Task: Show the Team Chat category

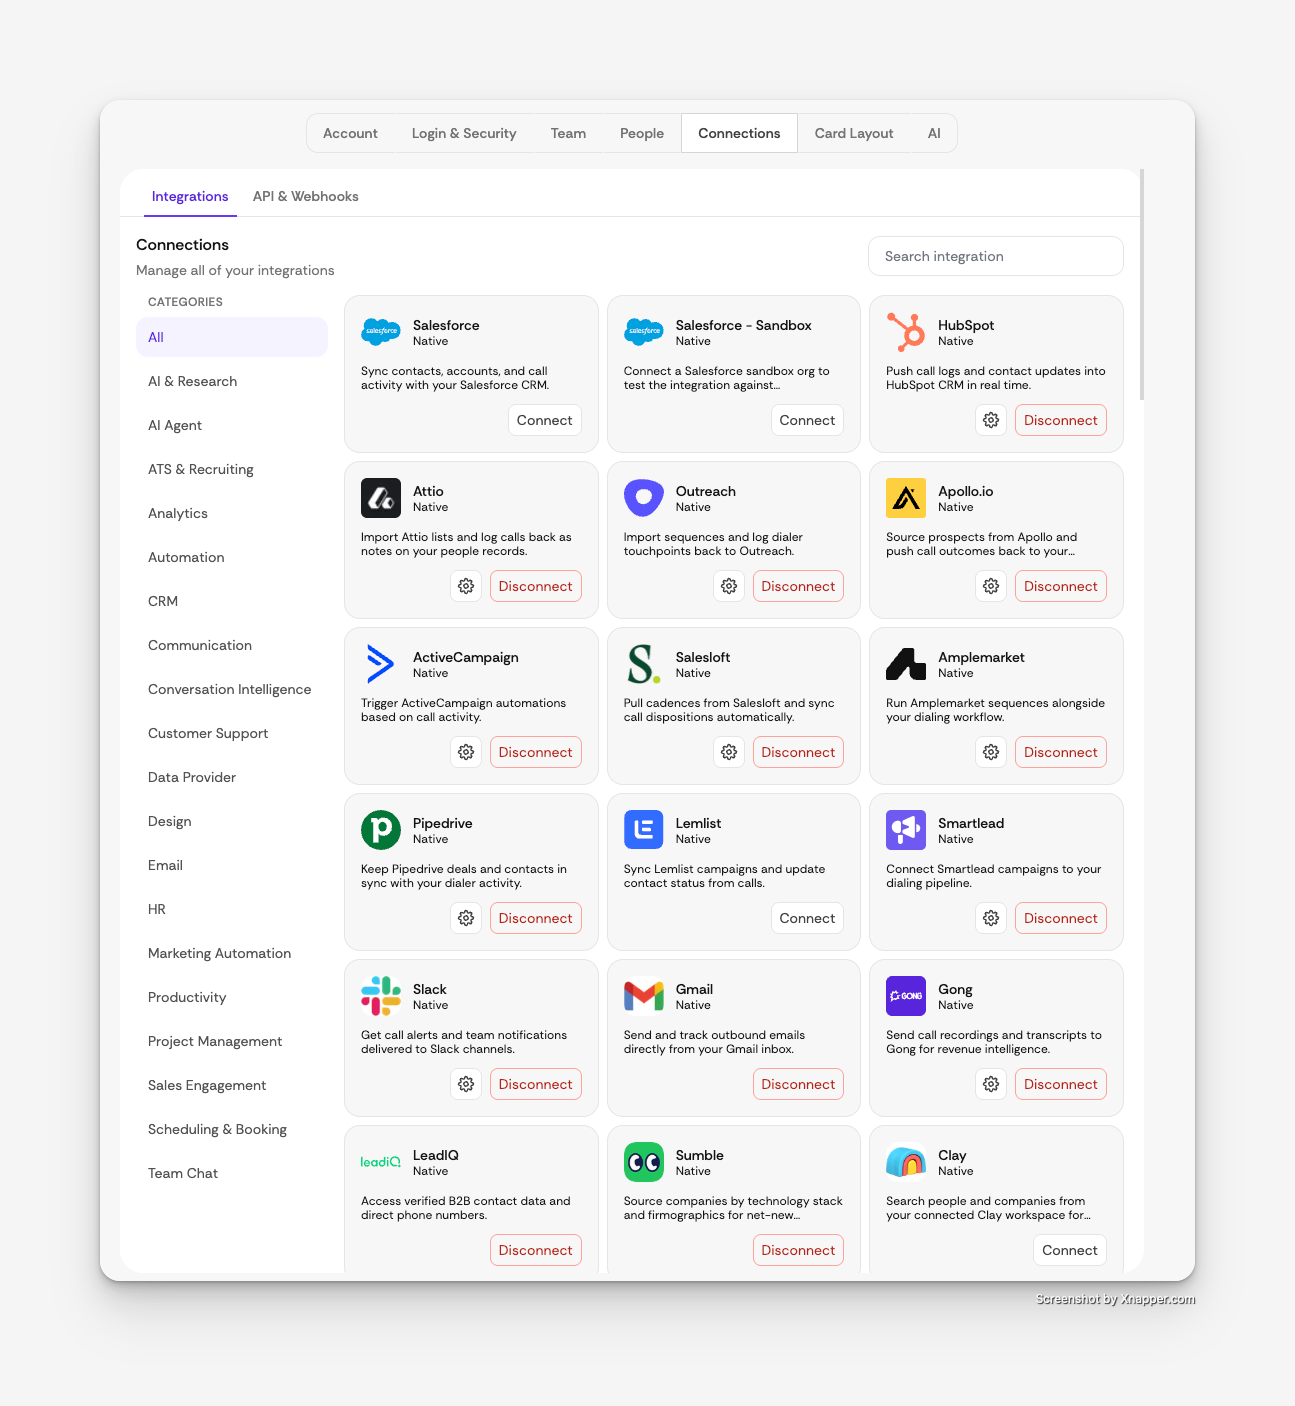Action: [232, 1173]
